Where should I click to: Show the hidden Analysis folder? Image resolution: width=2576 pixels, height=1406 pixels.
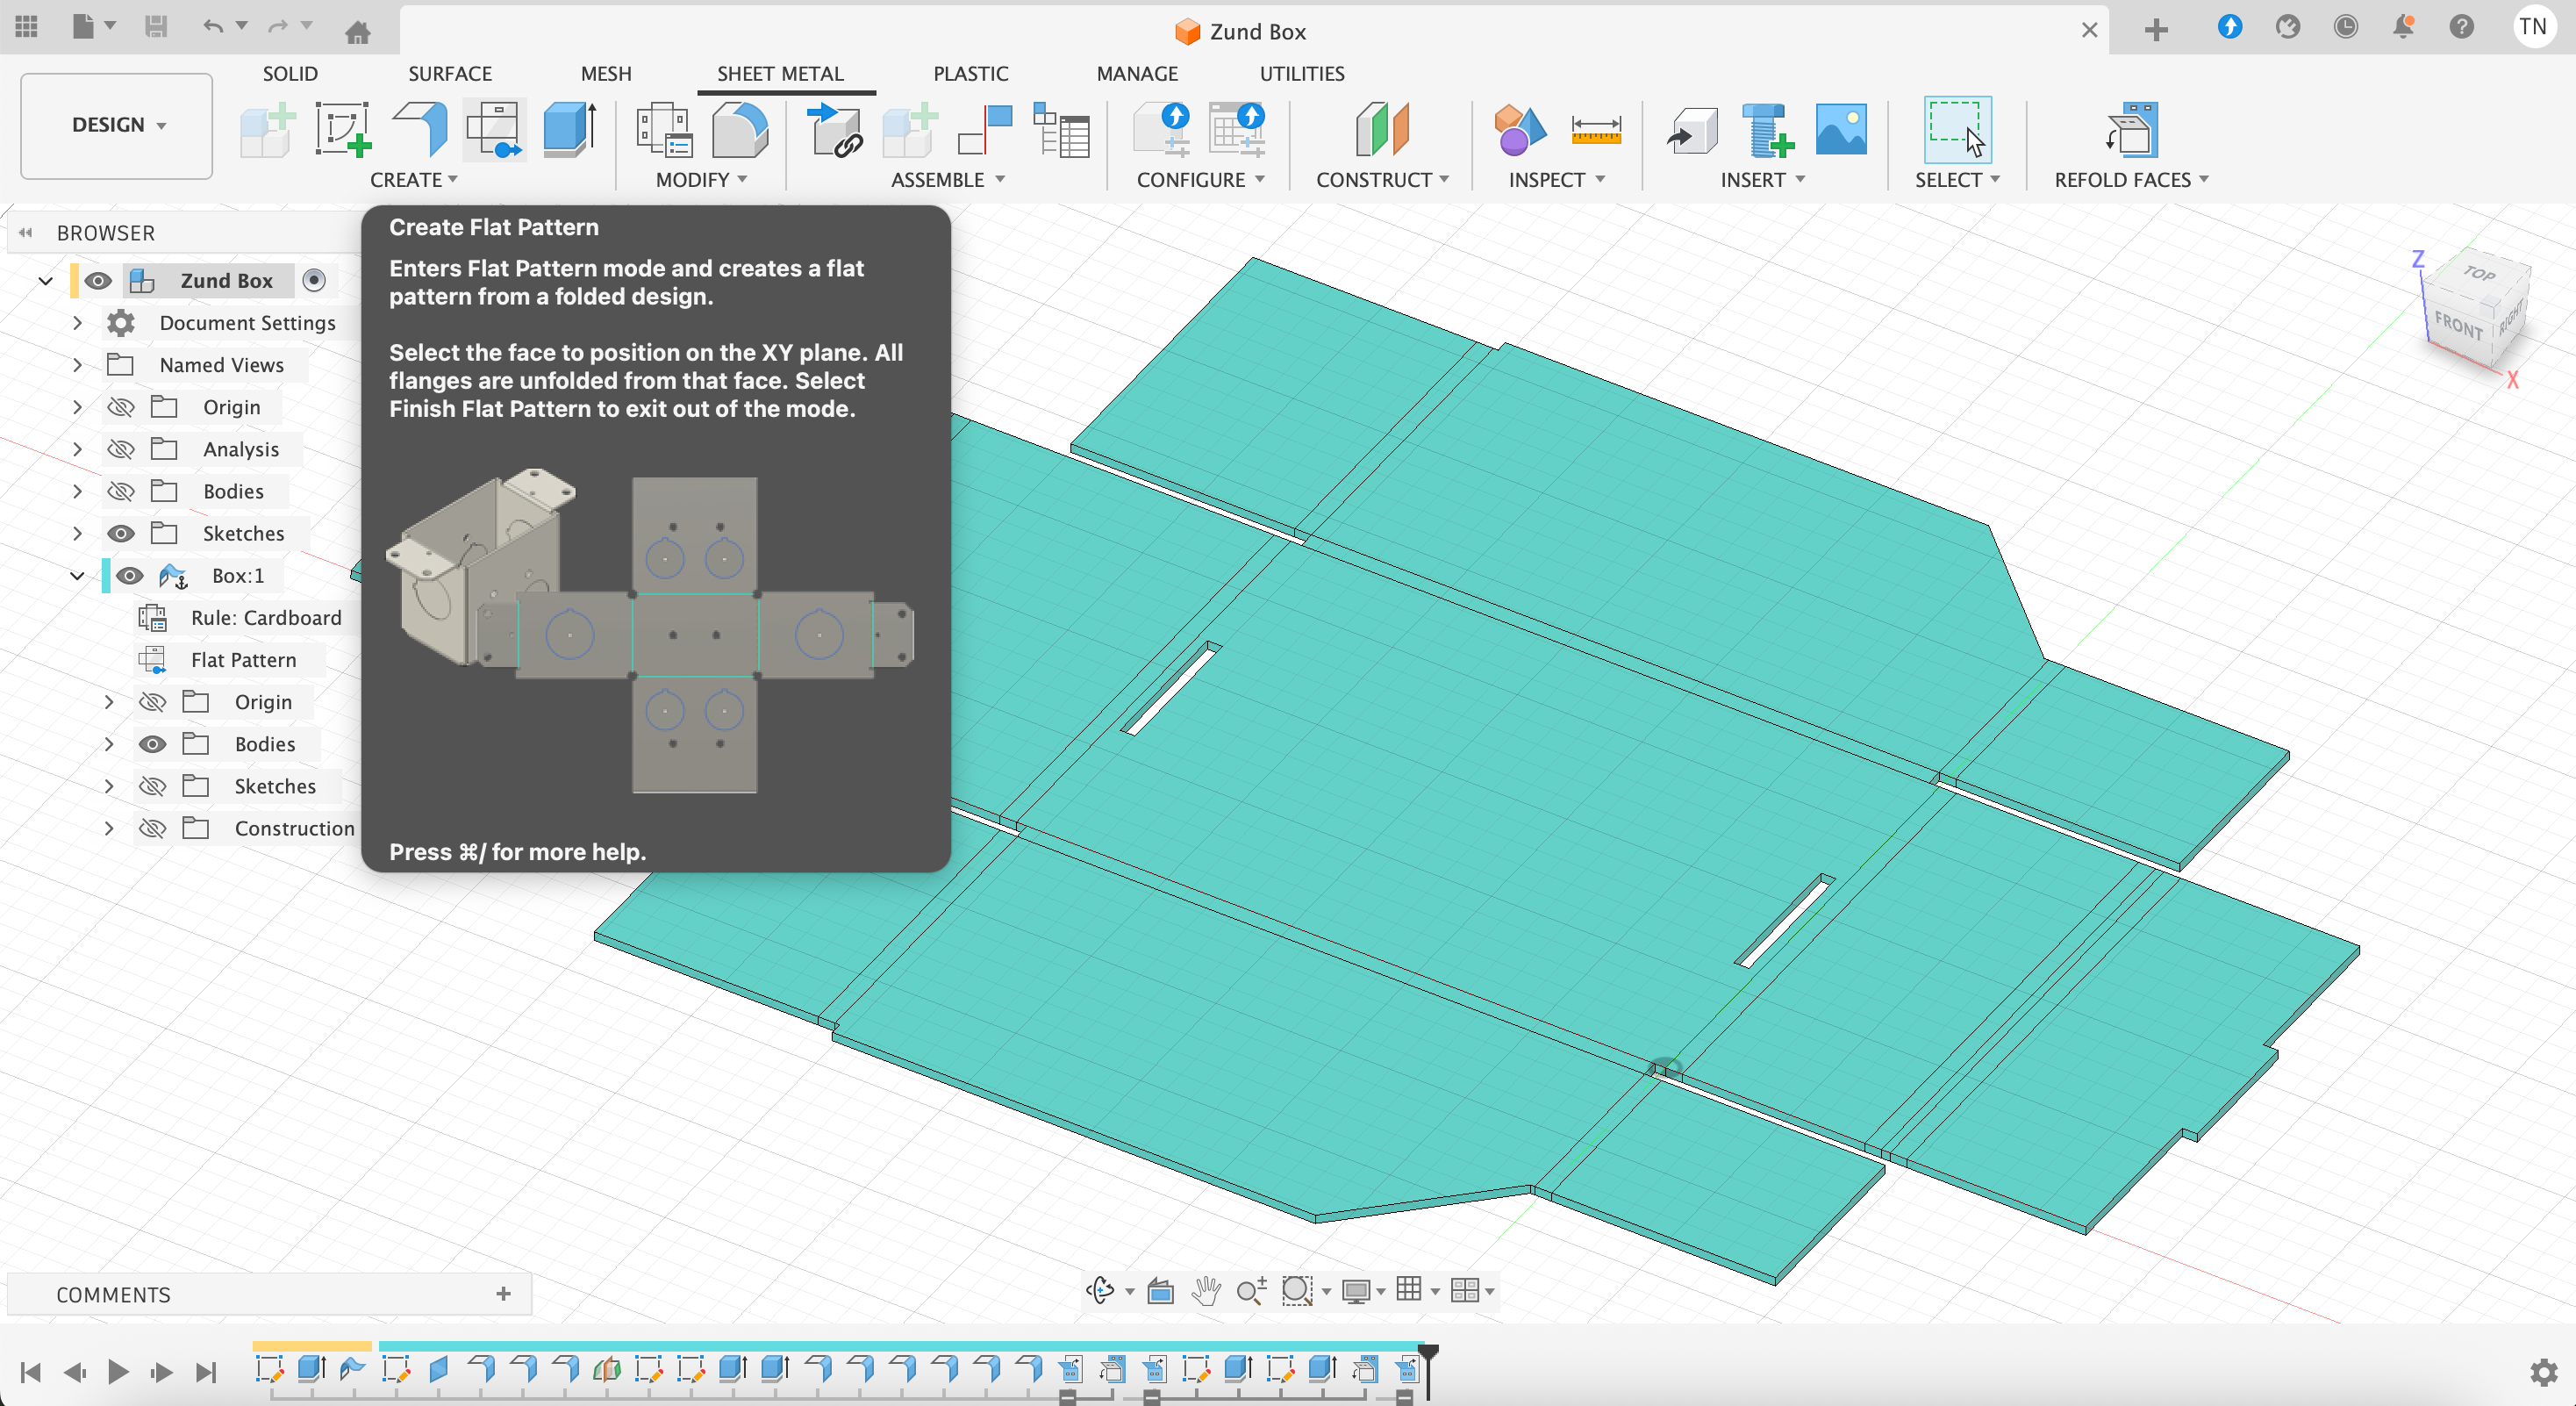point(121,449)
